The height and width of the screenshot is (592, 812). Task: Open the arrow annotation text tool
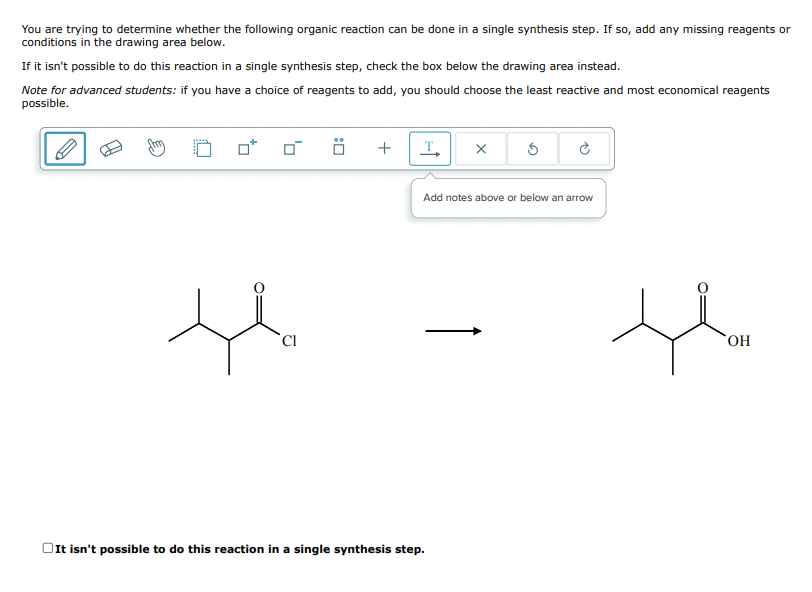(429, 148)
